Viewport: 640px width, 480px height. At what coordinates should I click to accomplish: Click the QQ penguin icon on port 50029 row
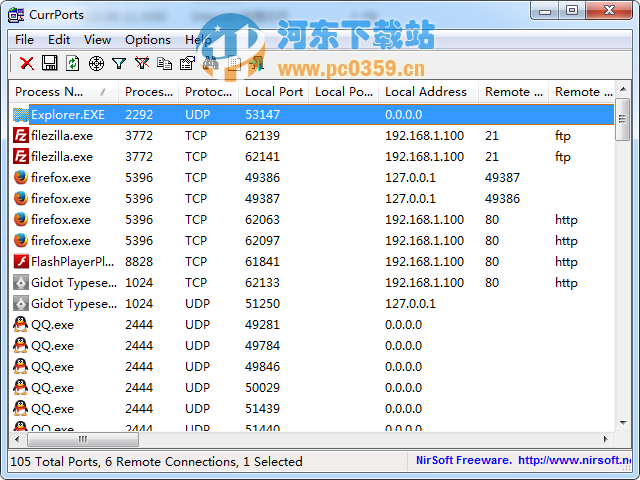21,388
